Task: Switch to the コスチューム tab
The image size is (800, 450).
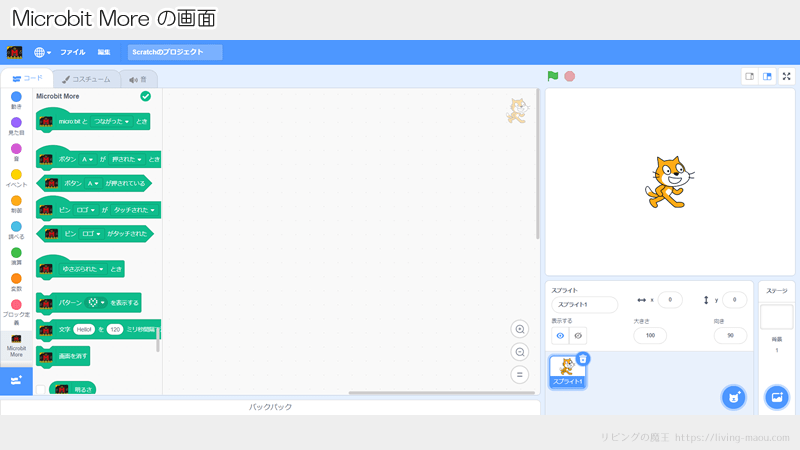Action: (x=86, y=79)
